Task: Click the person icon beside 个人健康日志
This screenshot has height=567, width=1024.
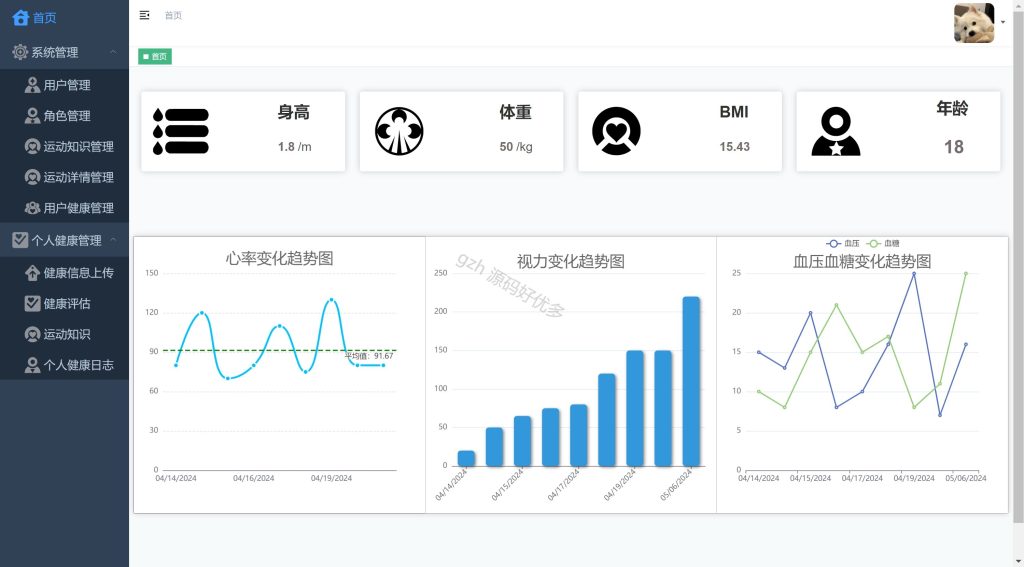Action: (x=32, y=364)
